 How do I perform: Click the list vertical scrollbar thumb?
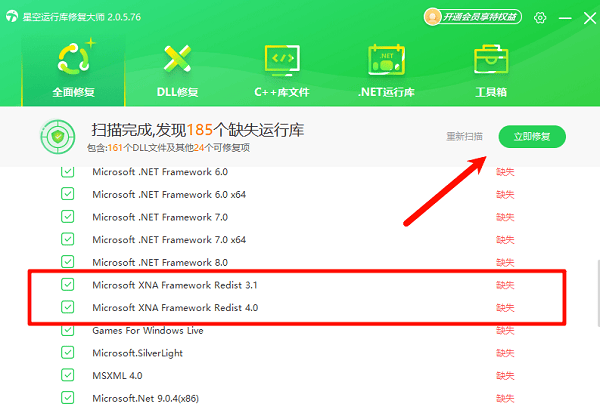tap(598, 293)
